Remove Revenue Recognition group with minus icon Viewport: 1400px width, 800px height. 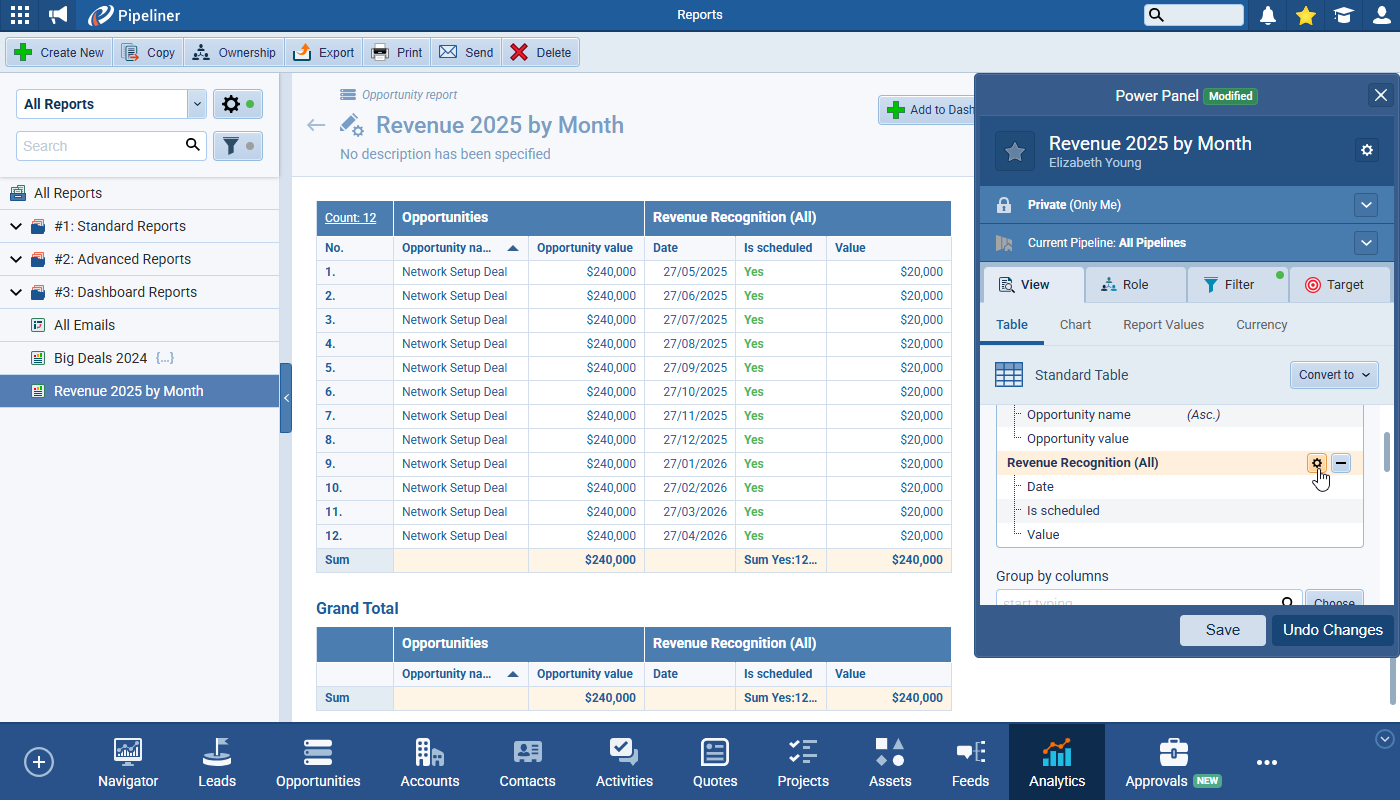click(x=1341, y=463)
